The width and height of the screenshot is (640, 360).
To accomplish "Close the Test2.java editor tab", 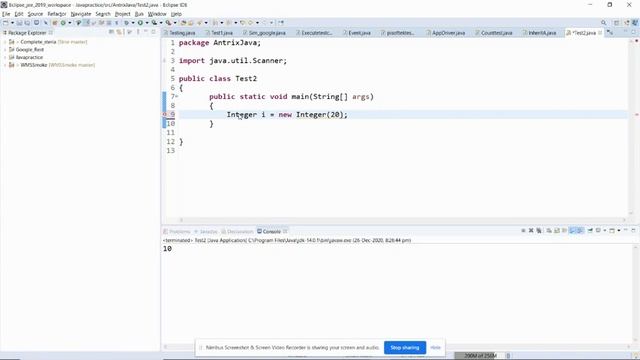I will click(x=600, y=33).
